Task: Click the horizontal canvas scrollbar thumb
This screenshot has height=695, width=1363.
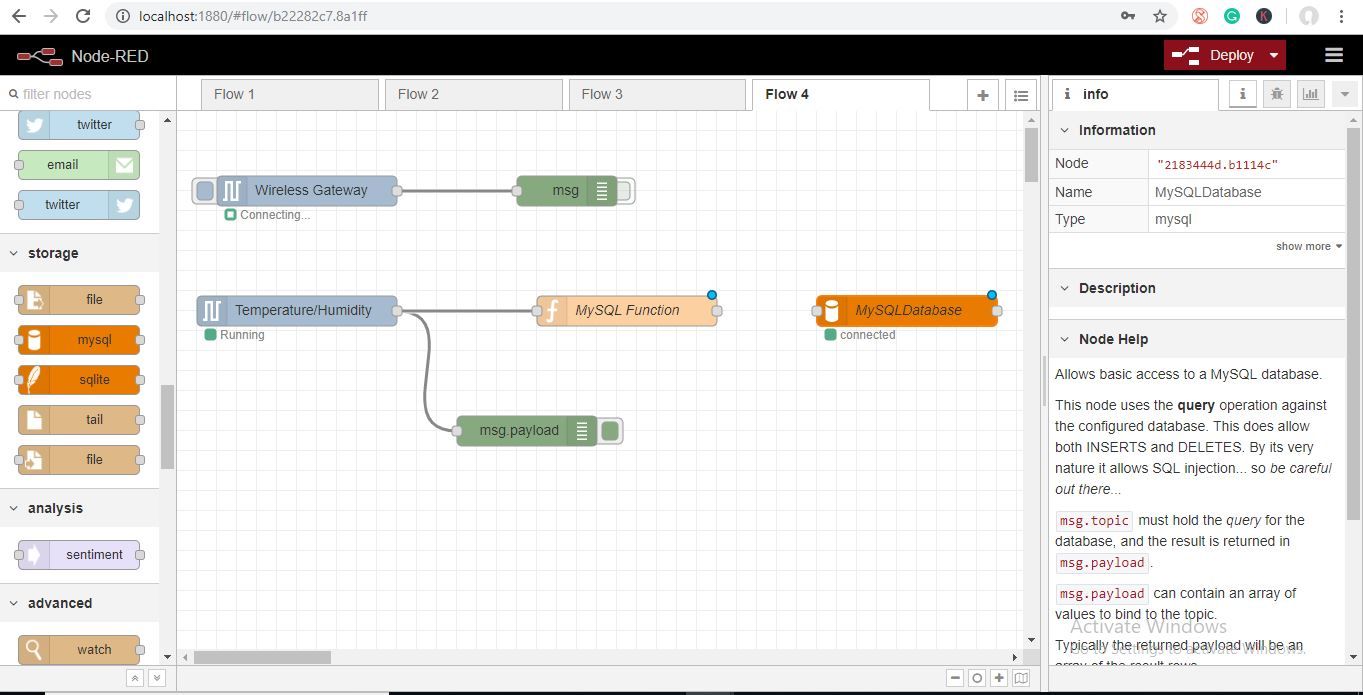Action: pyautogui.click(x=262, y=657)
